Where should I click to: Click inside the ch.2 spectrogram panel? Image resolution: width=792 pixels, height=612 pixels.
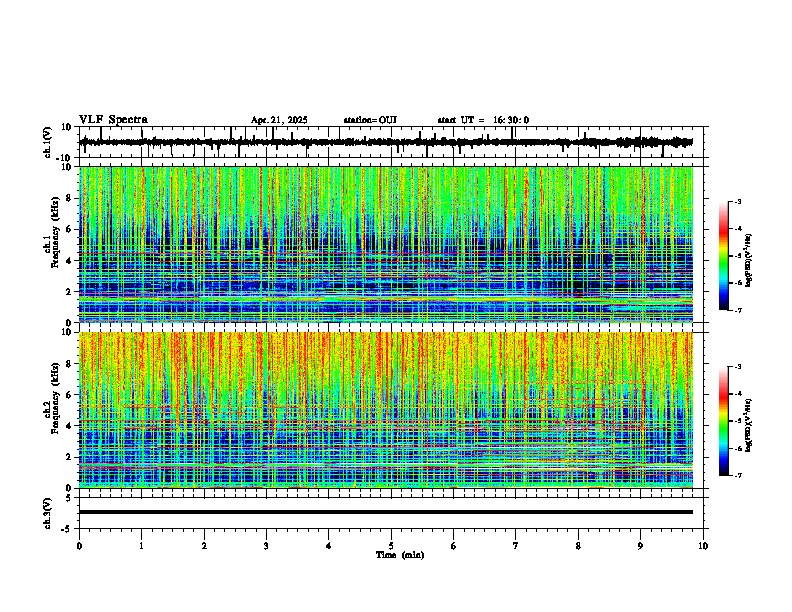pyautogui.click(x=386, y=410)
